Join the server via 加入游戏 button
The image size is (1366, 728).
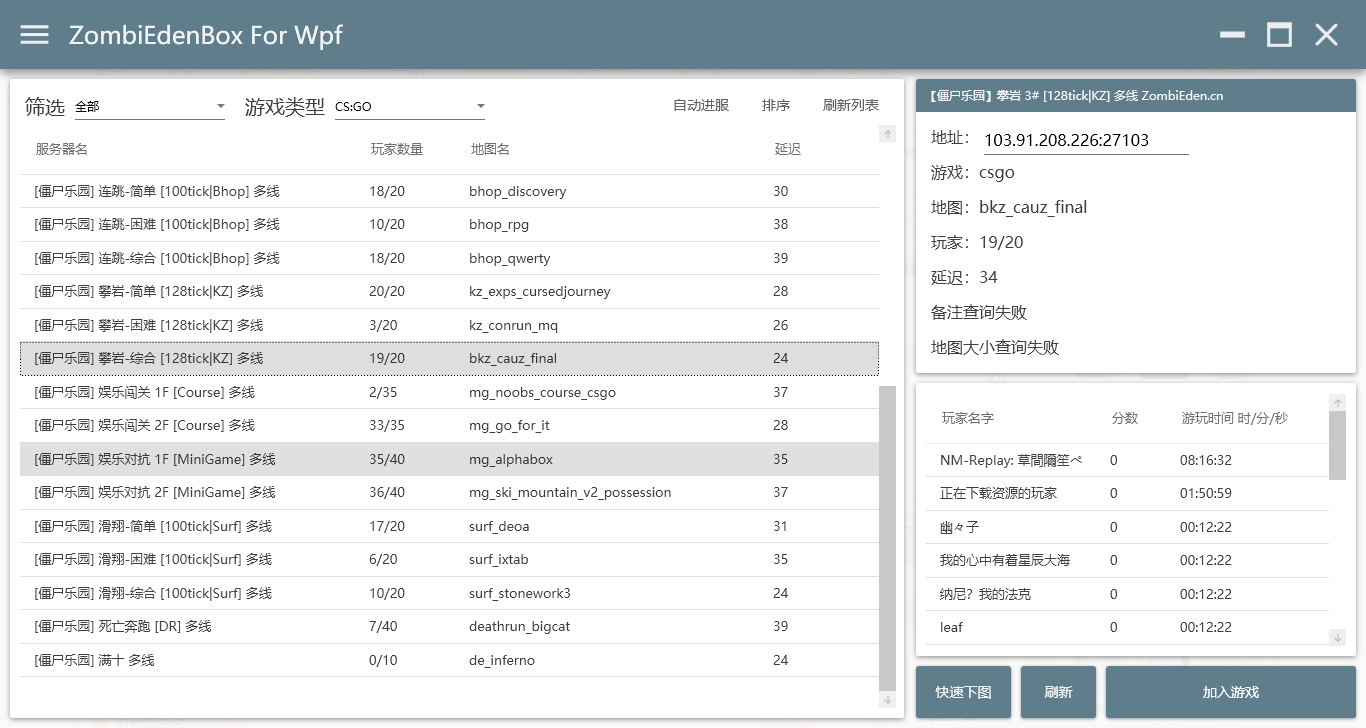point(1230,691)
